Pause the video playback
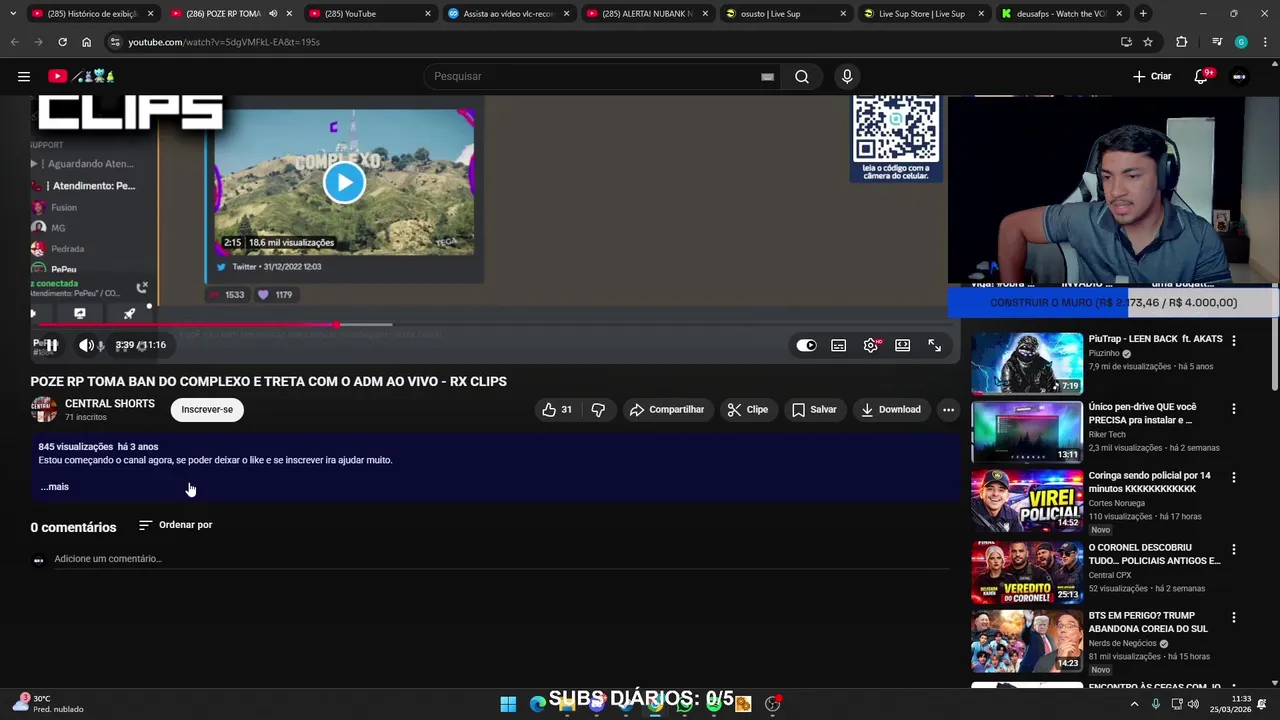This screenshot has width=1280, height=720. [51, 345]
